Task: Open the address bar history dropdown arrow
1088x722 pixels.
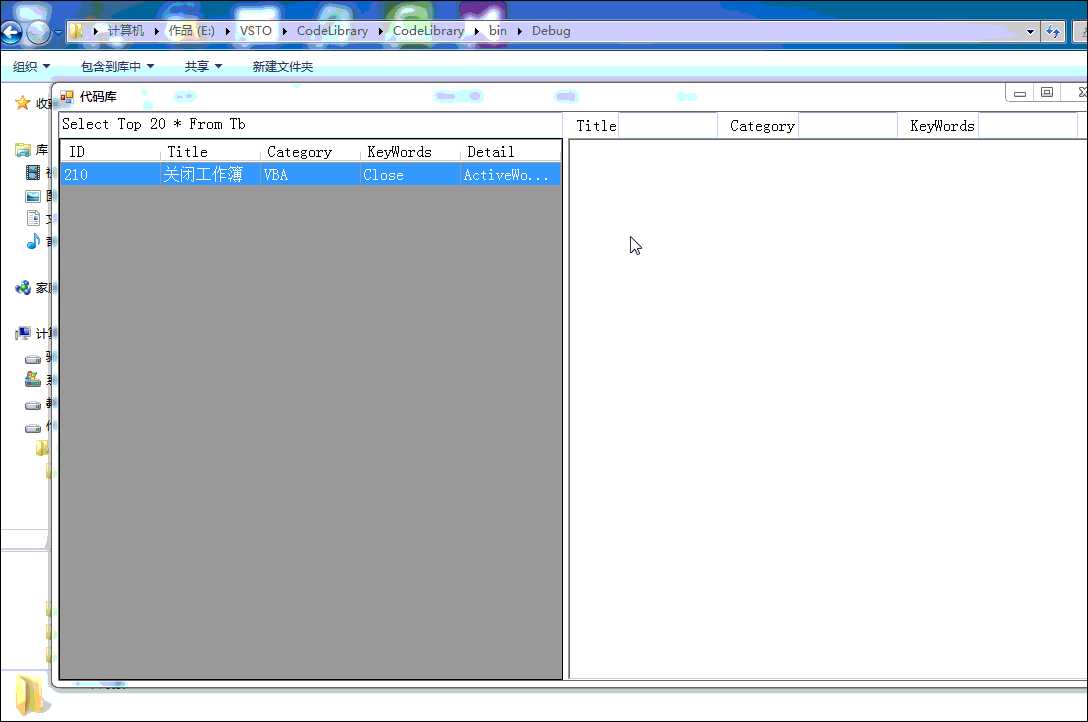Action: 1030,31
